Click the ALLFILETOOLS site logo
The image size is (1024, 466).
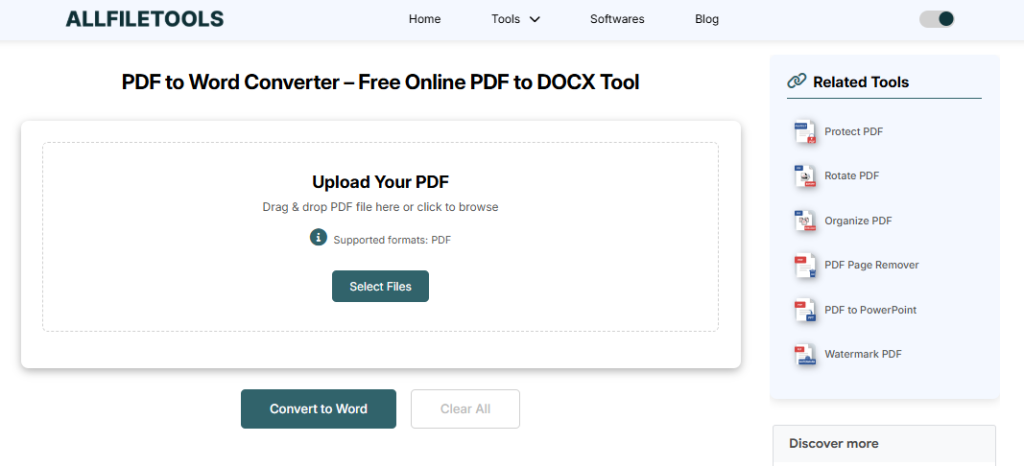[x=144, y=19]
